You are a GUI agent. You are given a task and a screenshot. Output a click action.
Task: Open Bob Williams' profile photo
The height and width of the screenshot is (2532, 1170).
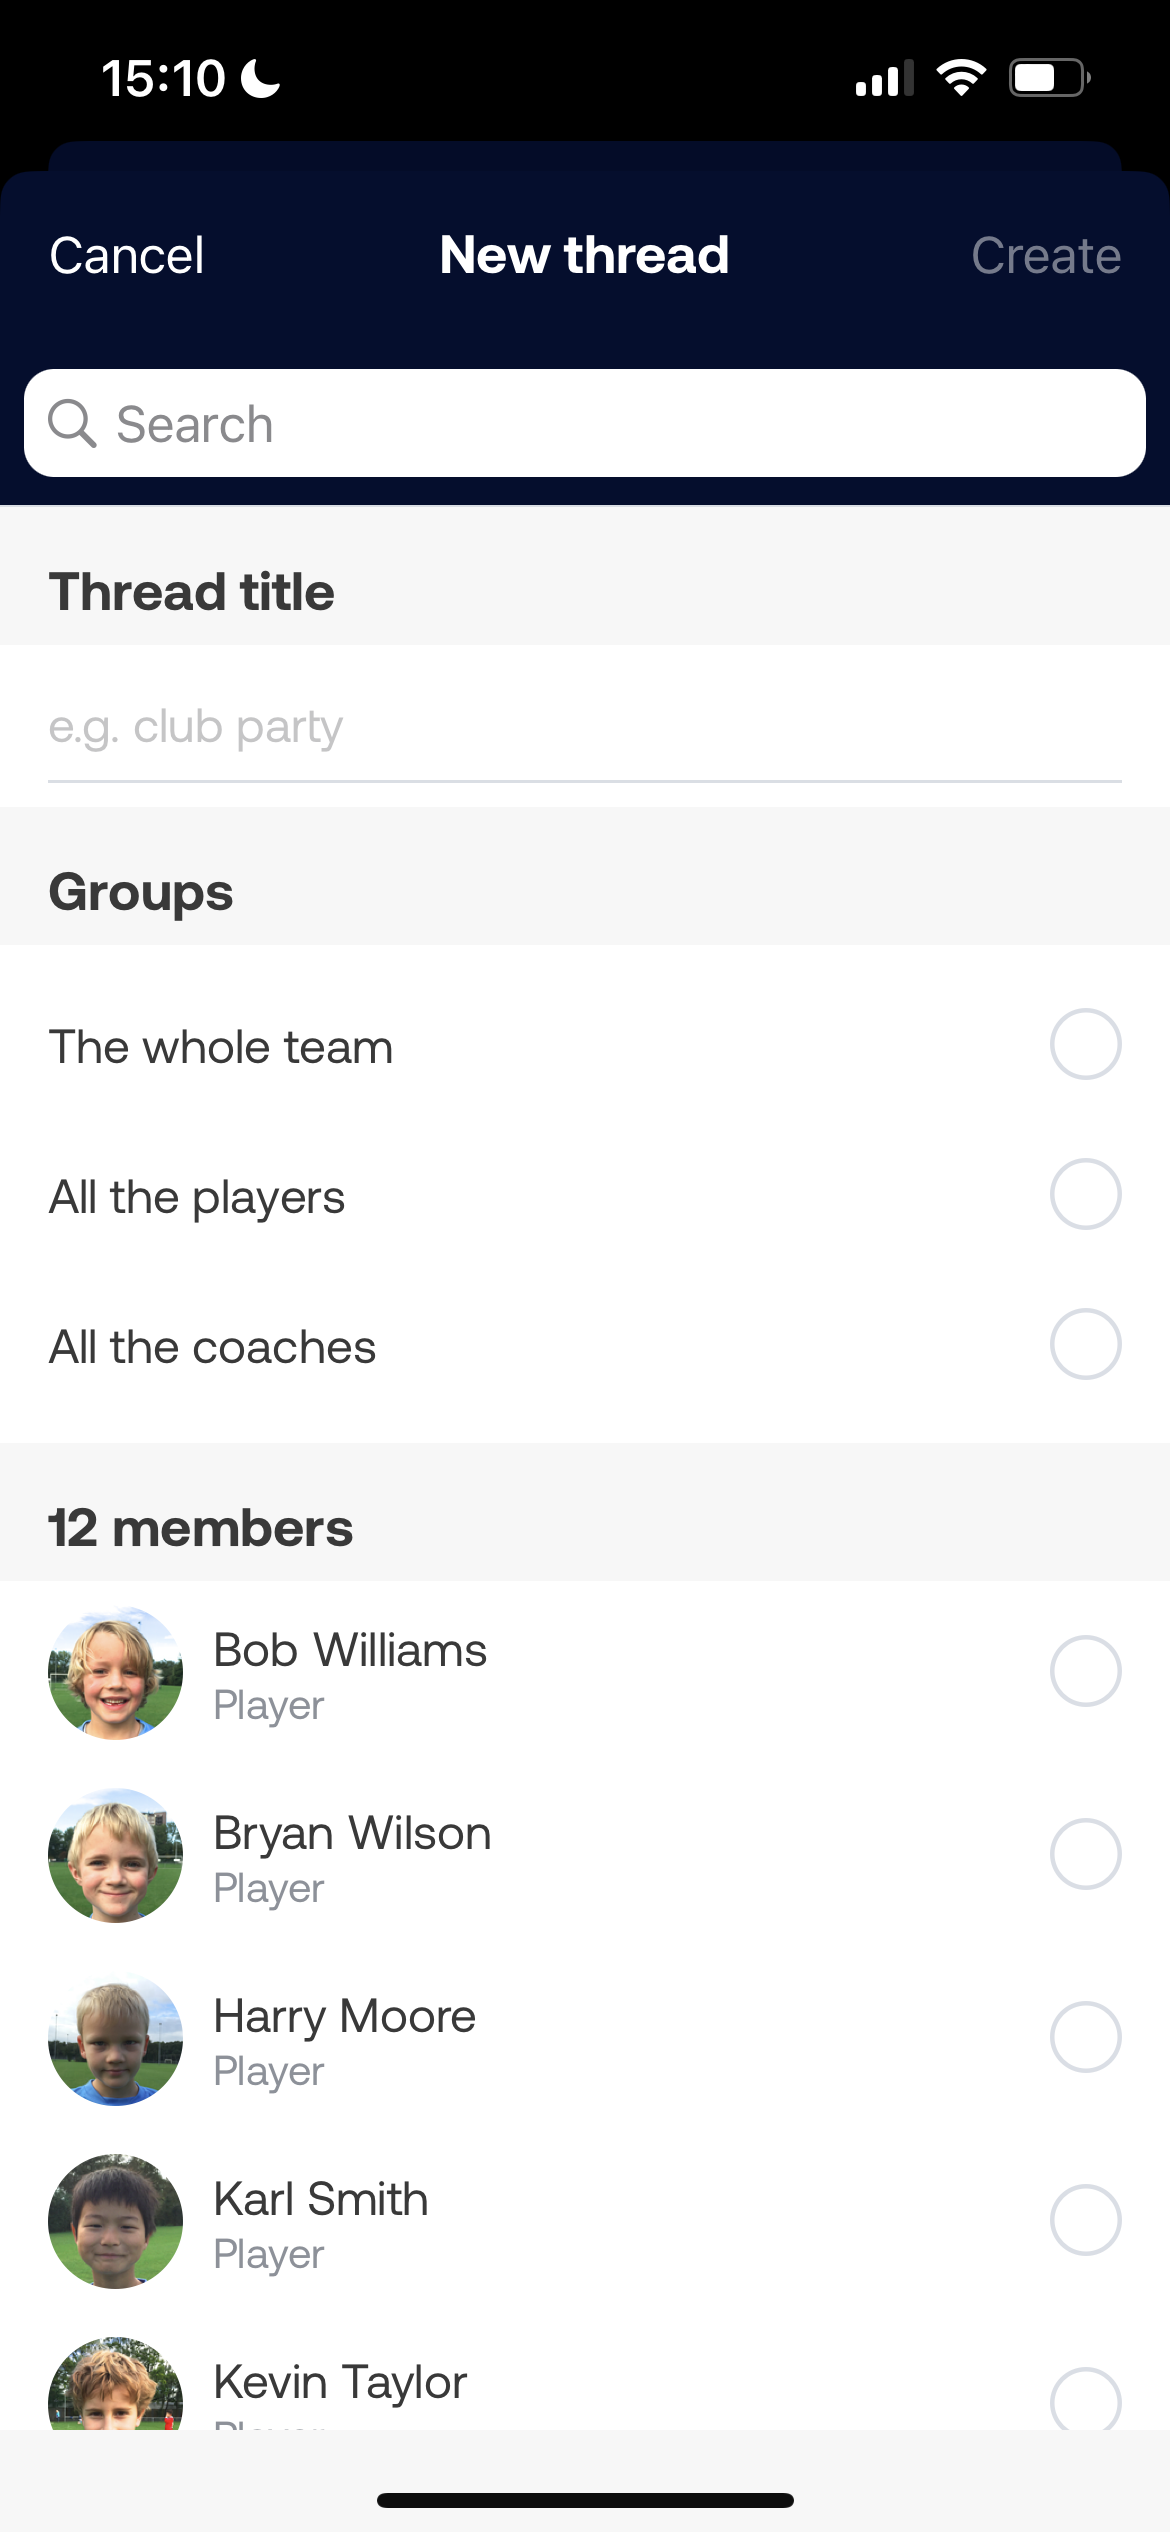click(116, 1673)
